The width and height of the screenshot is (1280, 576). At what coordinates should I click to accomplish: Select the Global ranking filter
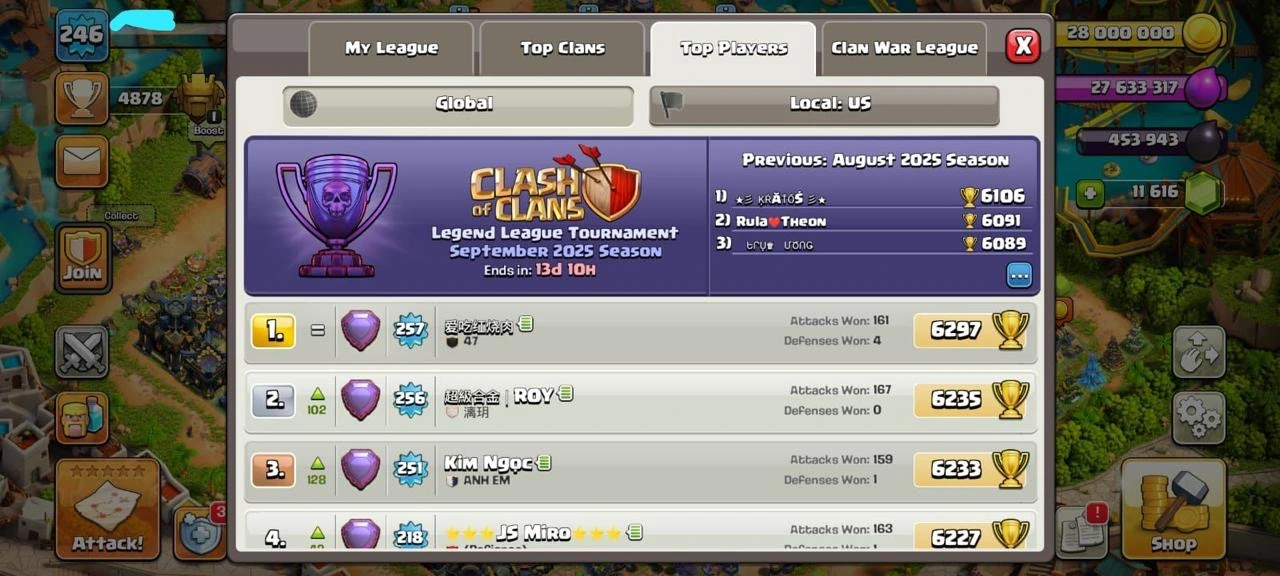pos(458,105)
